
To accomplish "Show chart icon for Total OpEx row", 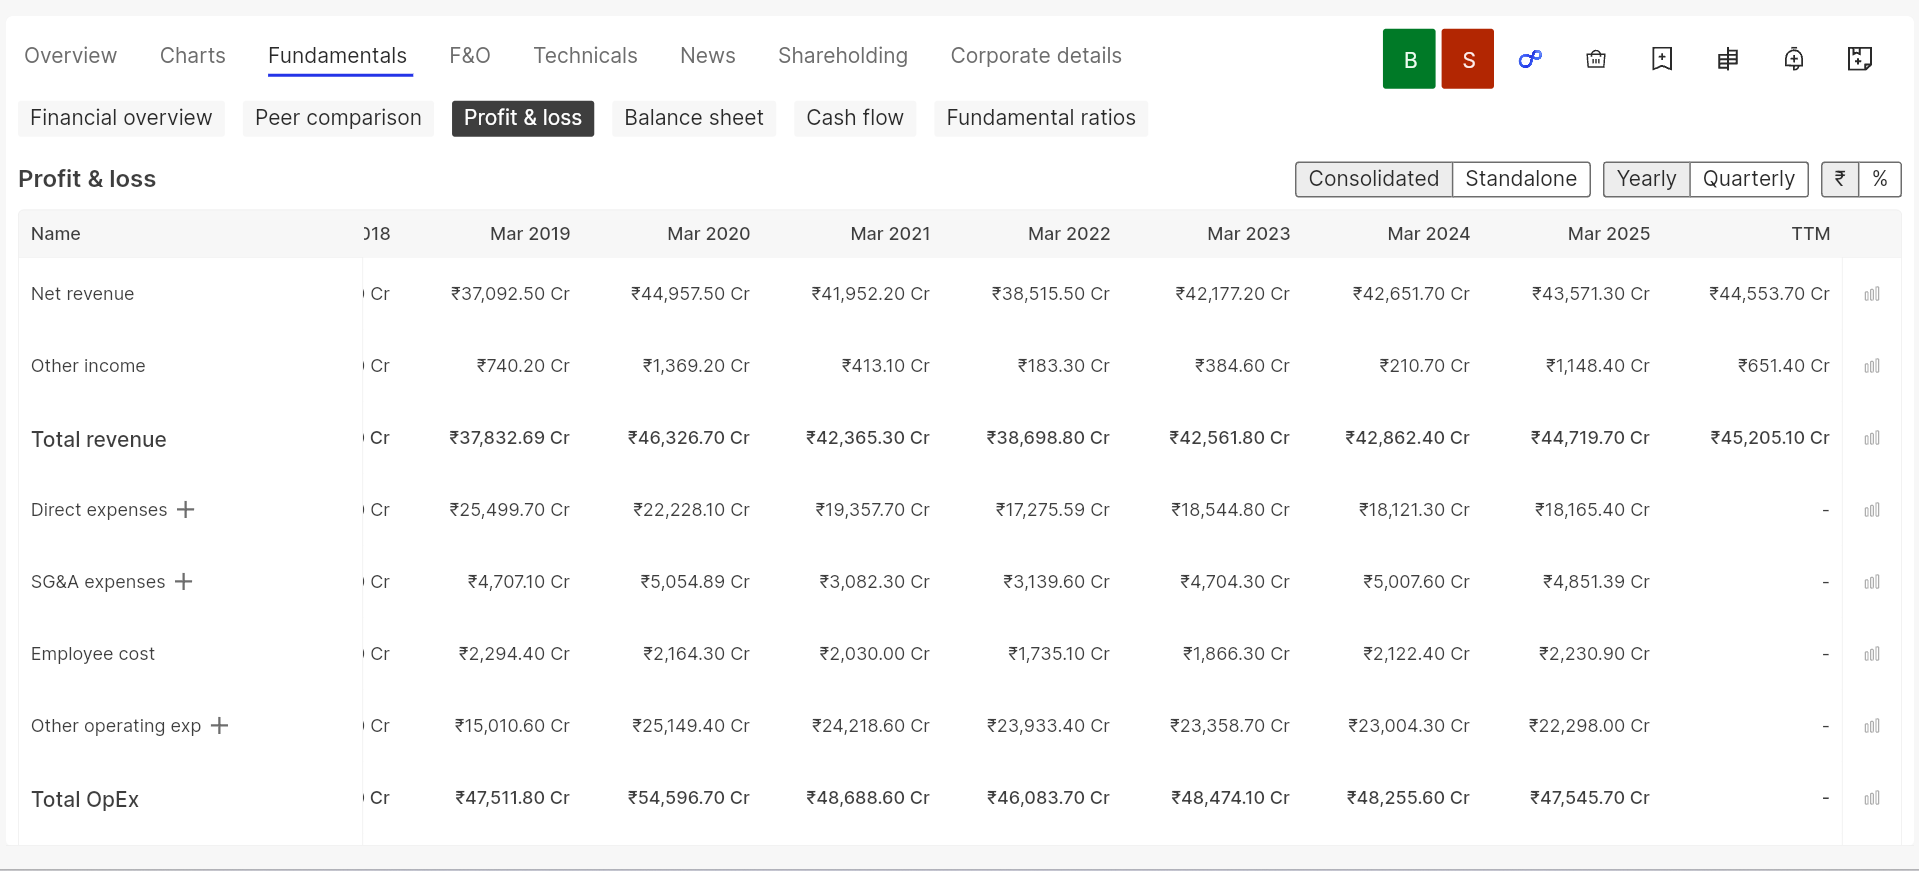I will point(1872,798).
